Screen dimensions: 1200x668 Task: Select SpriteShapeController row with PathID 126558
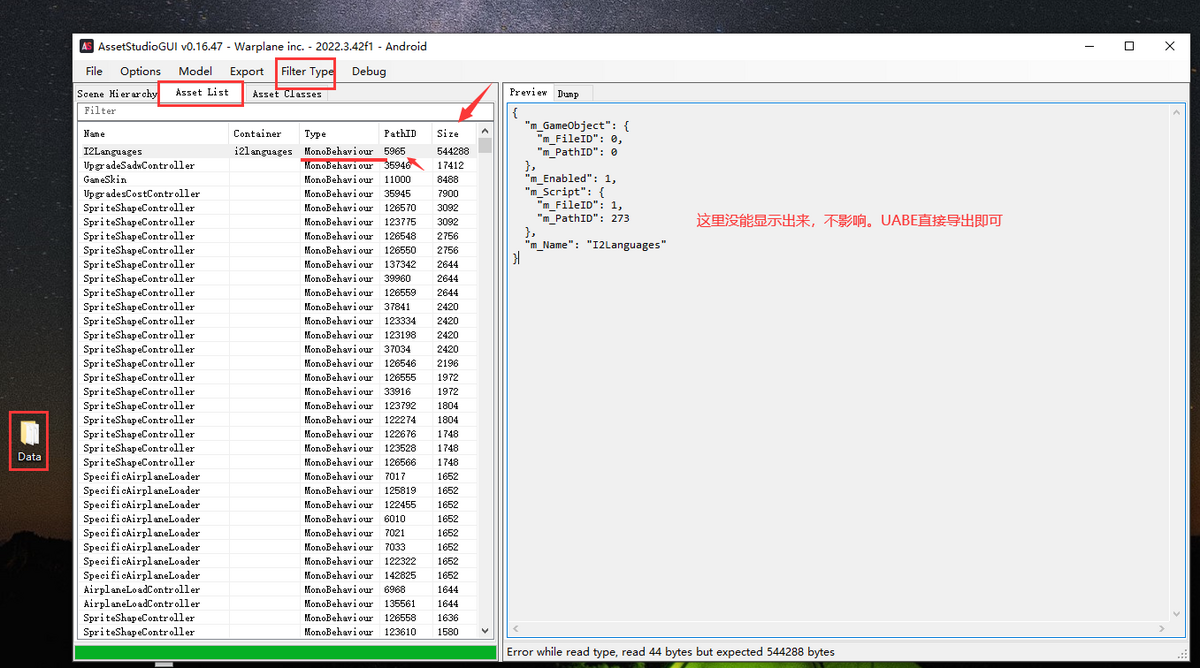(x=278, y=618)
